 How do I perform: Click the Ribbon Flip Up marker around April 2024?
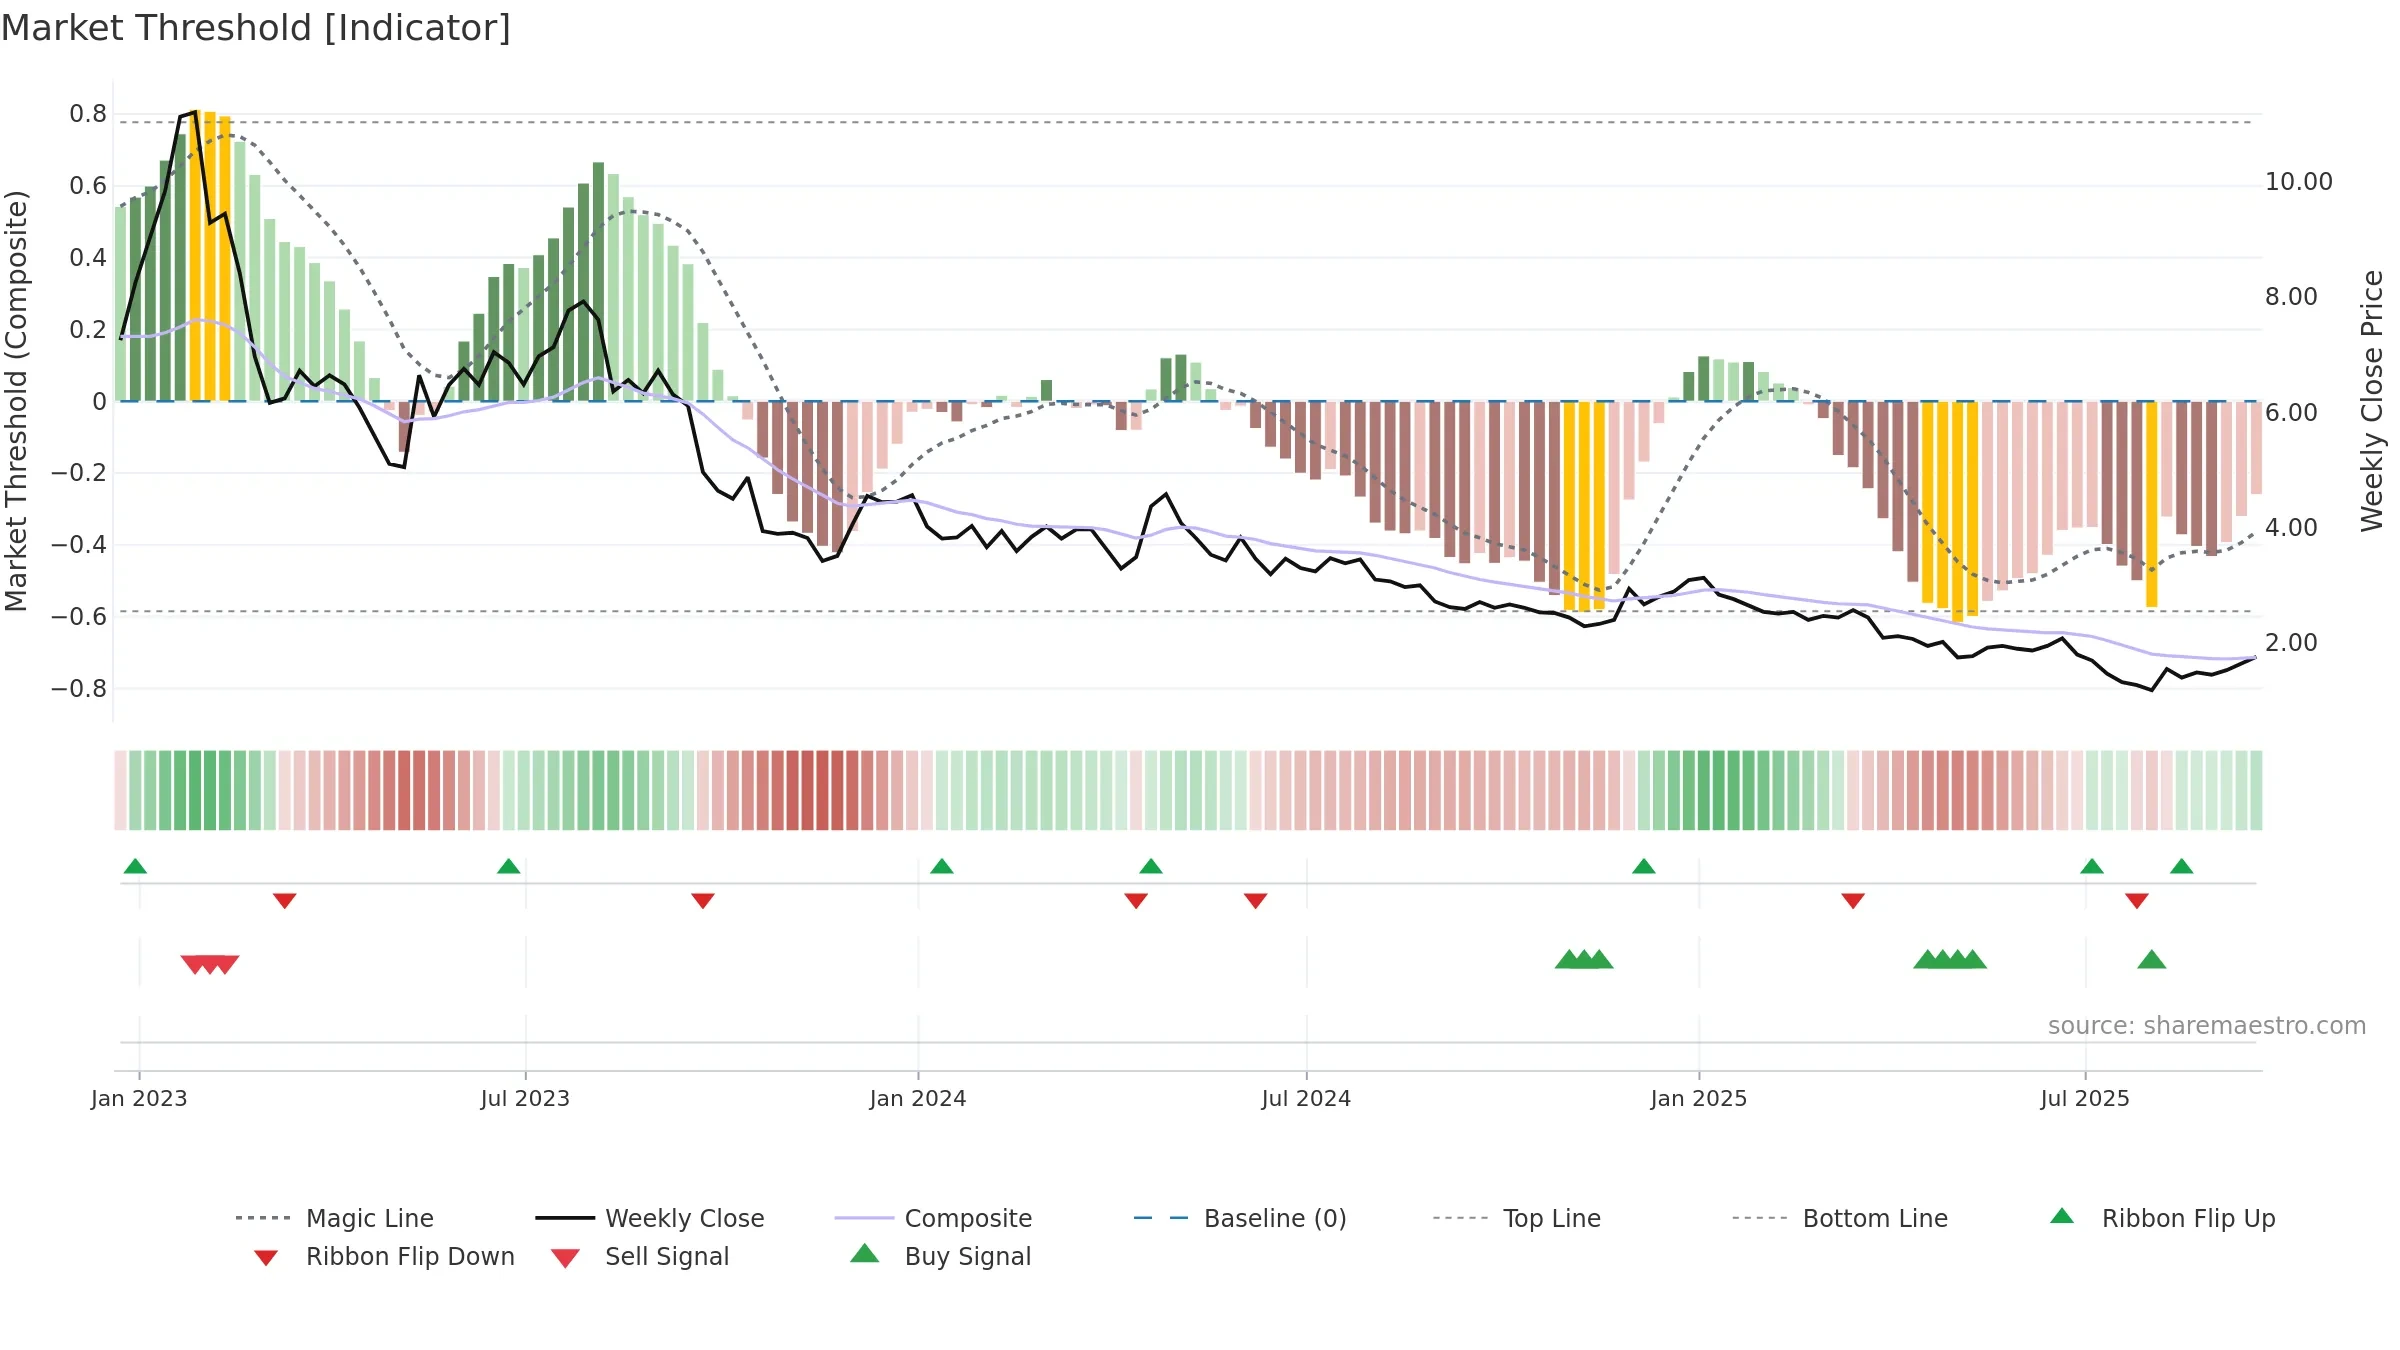tap(1151, 866)
